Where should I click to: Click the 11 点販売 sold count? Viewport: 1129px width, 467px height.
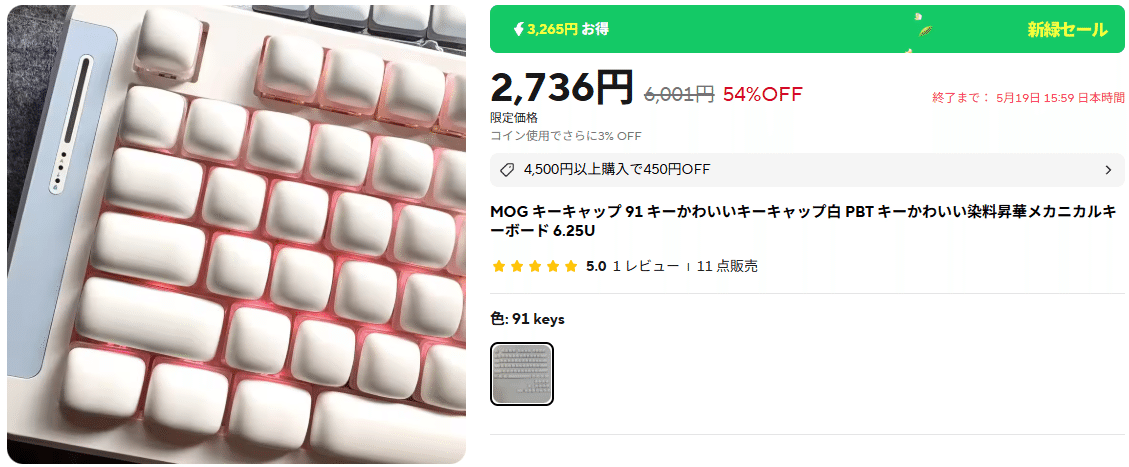[x=727, y=266]
